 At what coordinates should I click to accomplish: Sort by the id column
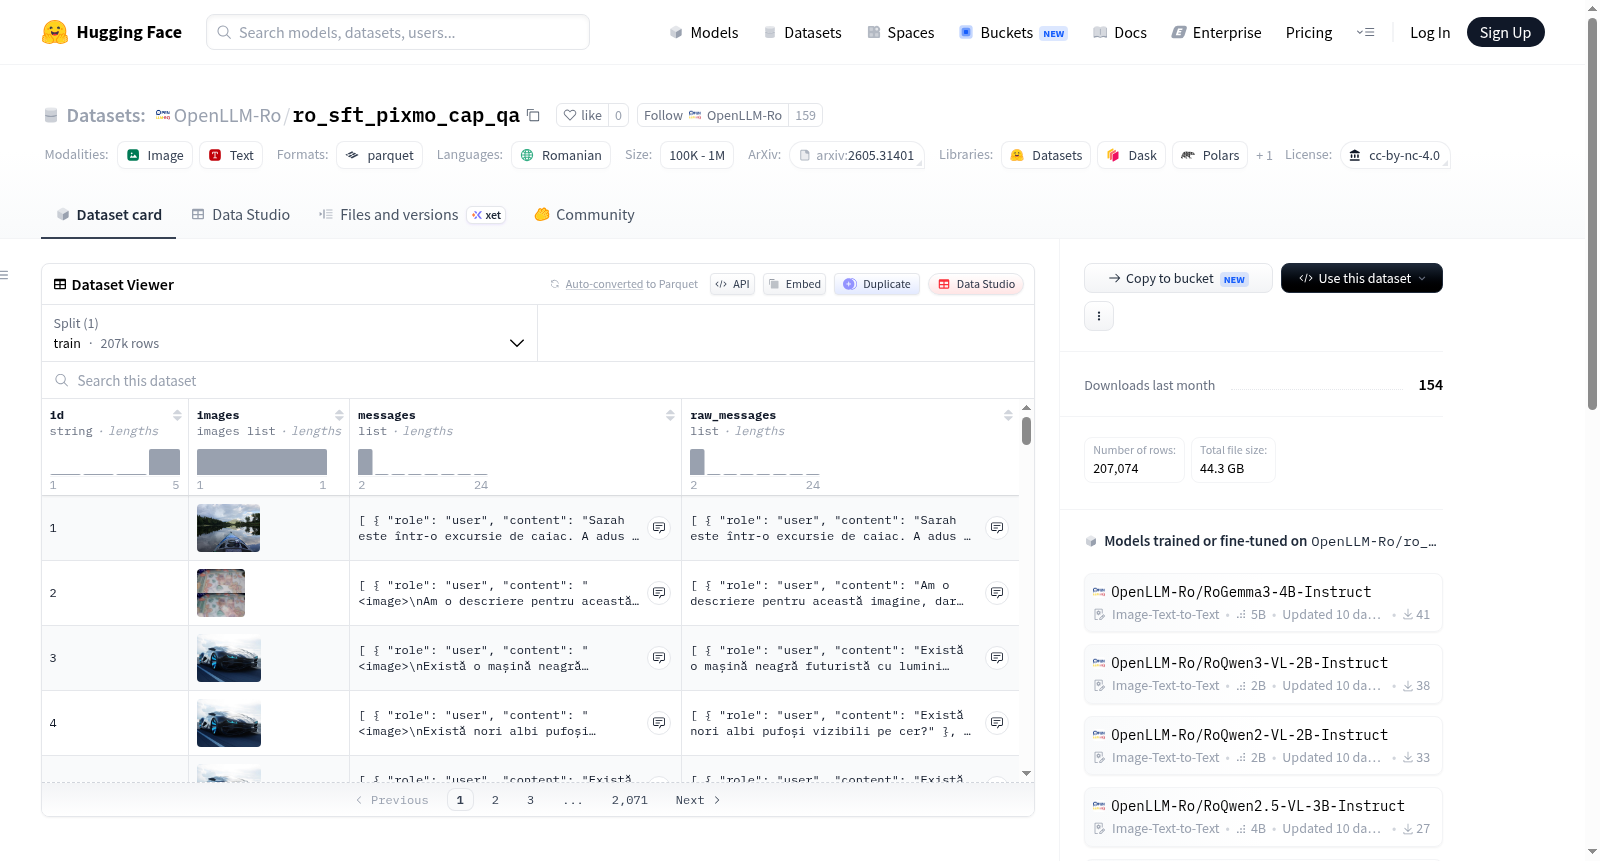(x=177, y=415)
